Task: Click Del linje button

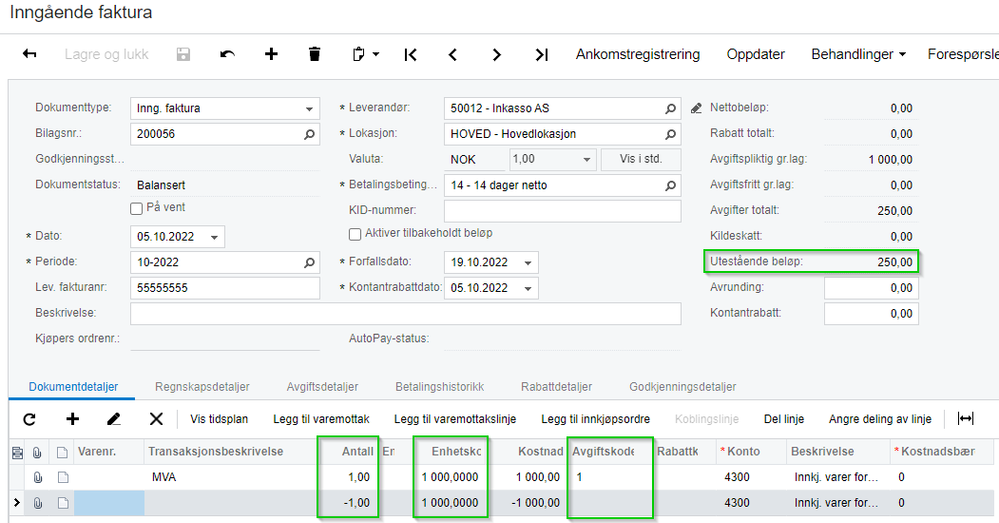Action: point(784,419)
